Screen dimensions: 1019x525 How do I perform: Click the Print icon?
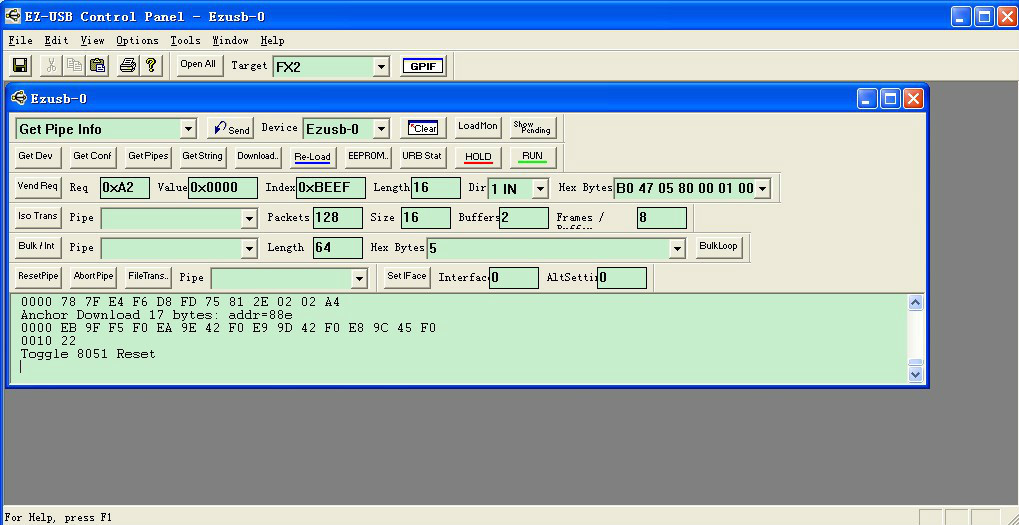pyautogui.click(x=128, y=65)
